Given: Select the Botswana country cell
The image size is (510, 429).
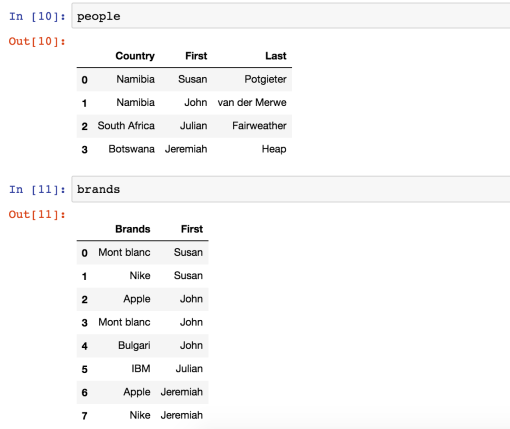Looking at the screenshot, I should tap(131, 149).
